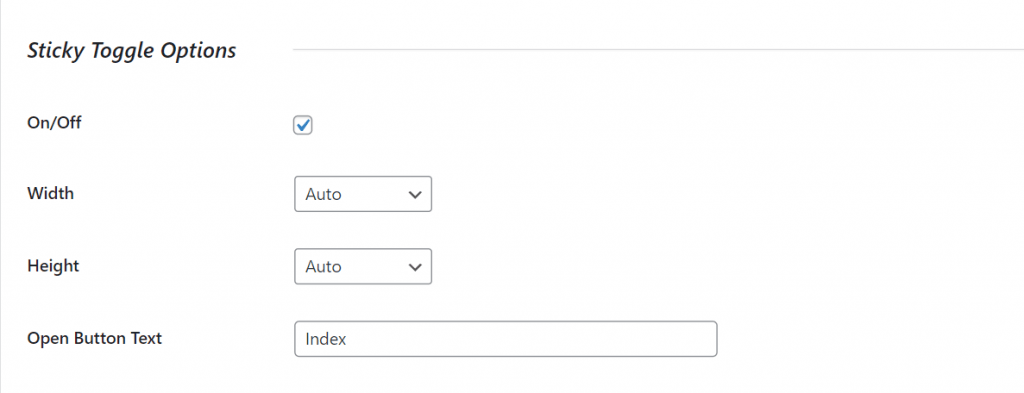This screenshot has width=1024, height=393.
Task: Open the Width dropdown
Action: point(363,194)
